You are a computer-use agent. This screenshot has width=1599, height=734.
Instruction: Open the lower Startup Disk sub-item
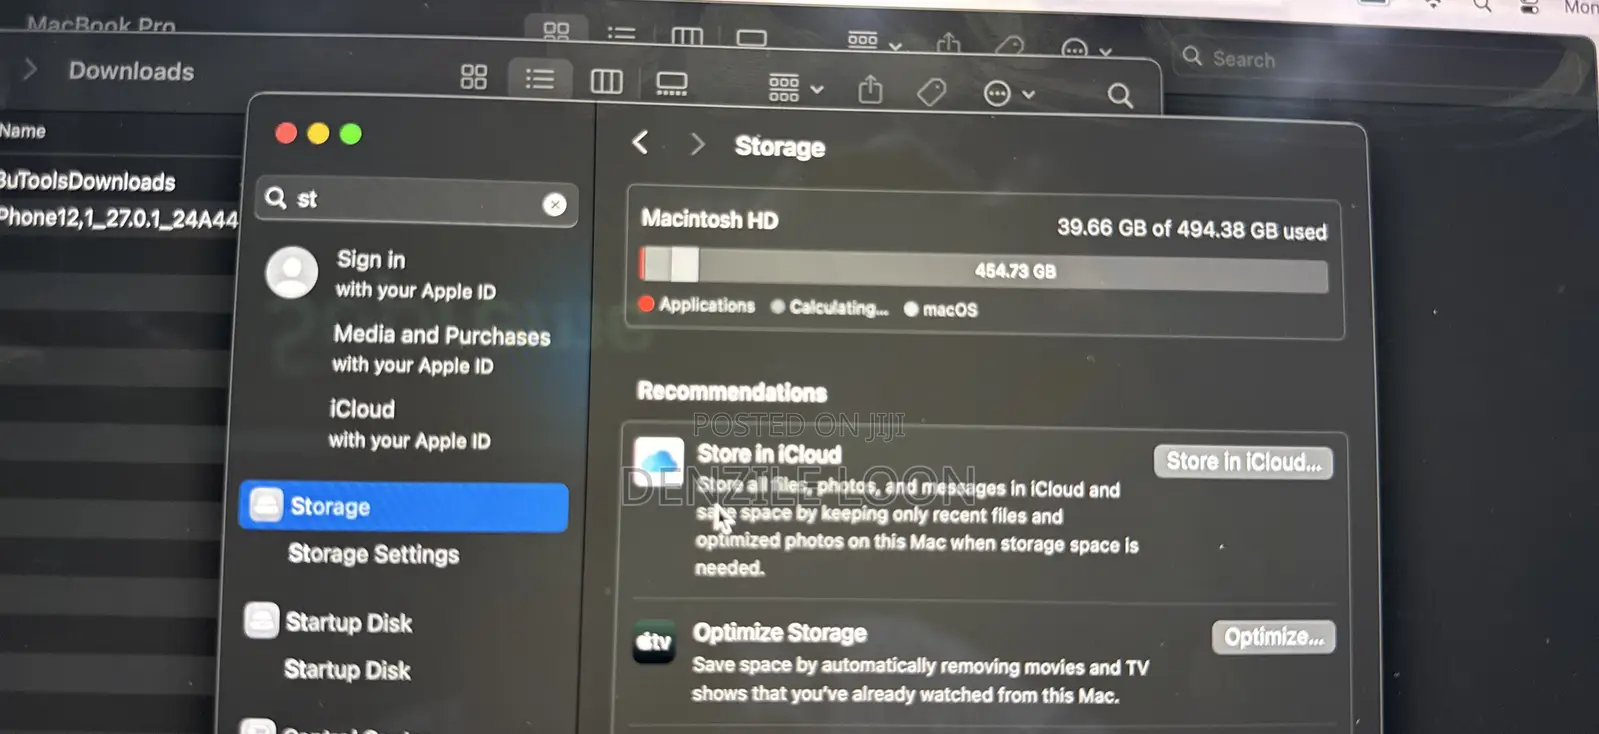(347, 669)
